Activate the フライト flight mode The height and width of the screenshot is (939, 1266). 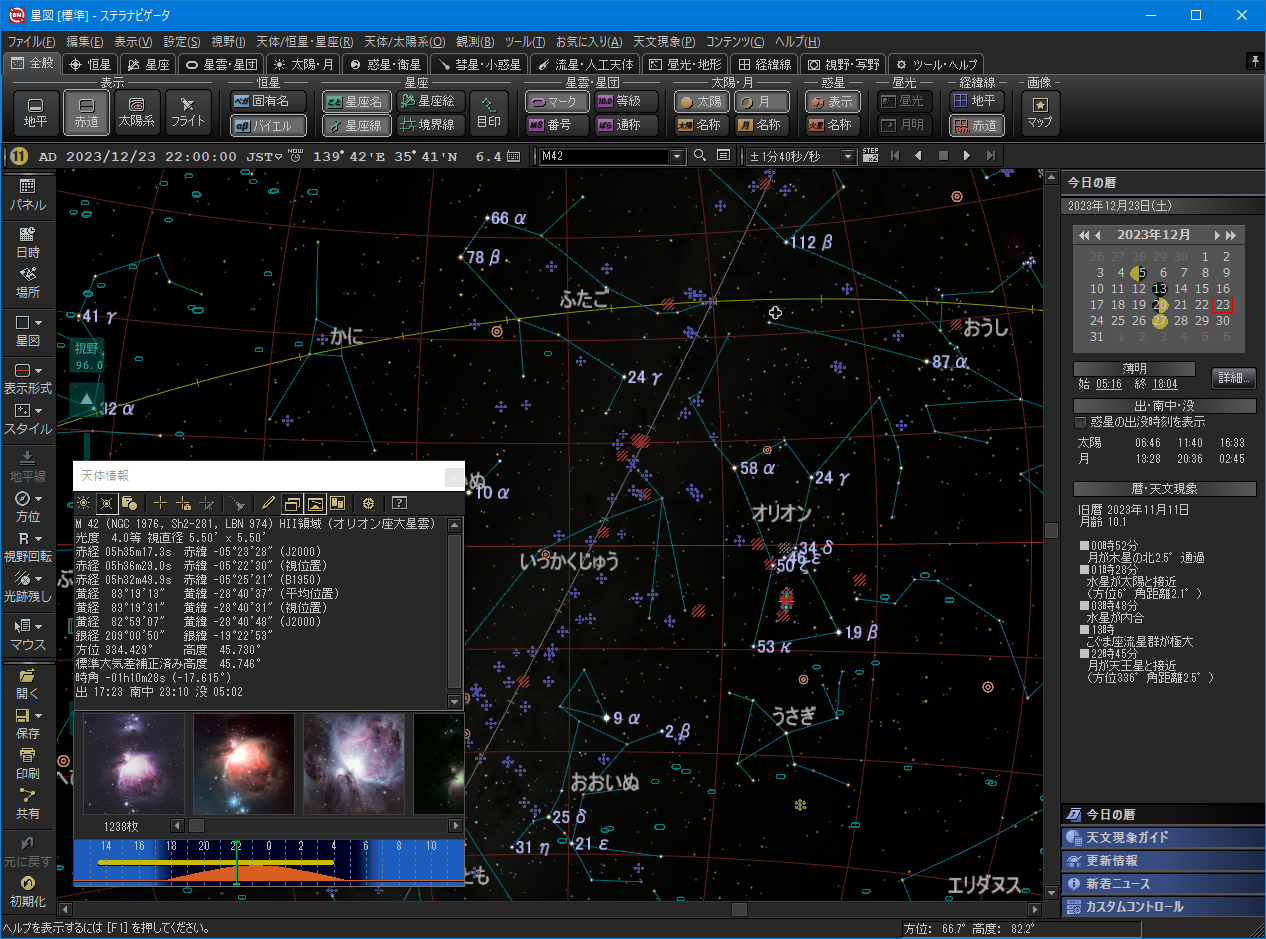tap(187, 112)
